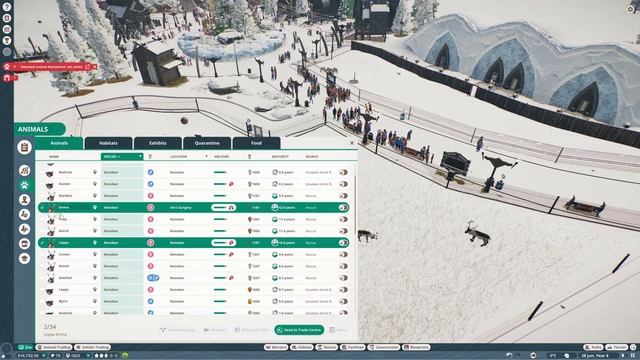Toggle the switch in Astrid row

tap(343, 231)
